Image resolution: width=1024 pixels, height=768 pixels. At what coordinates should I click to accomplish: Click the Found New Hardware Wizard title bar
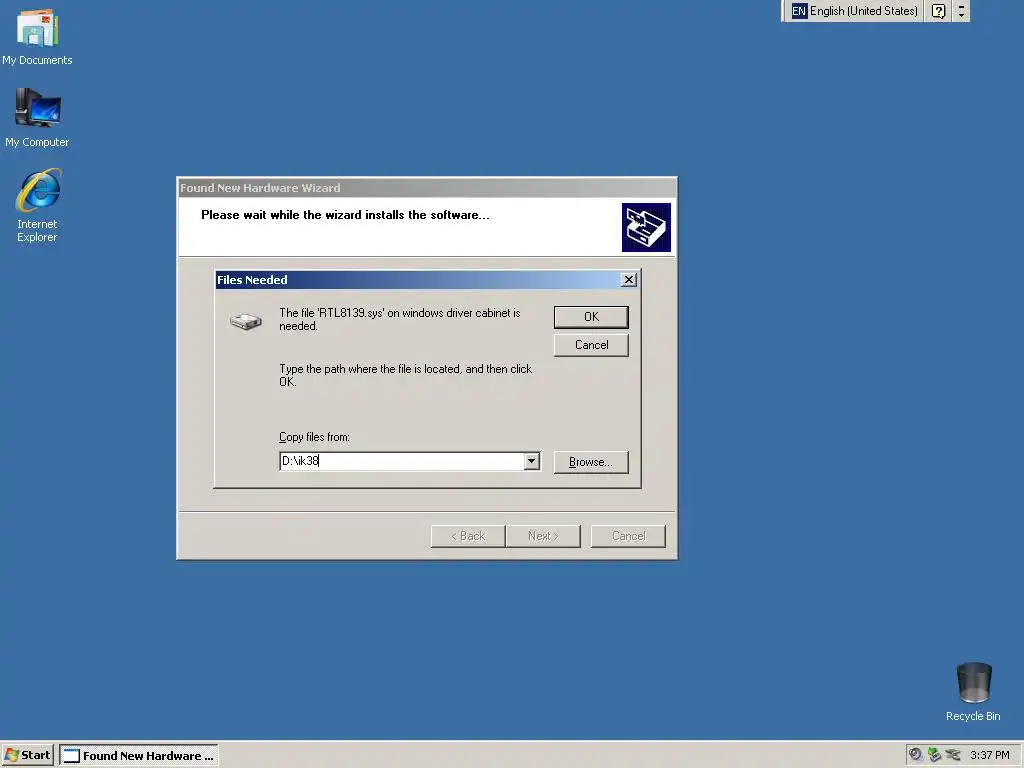pos(427,187)
